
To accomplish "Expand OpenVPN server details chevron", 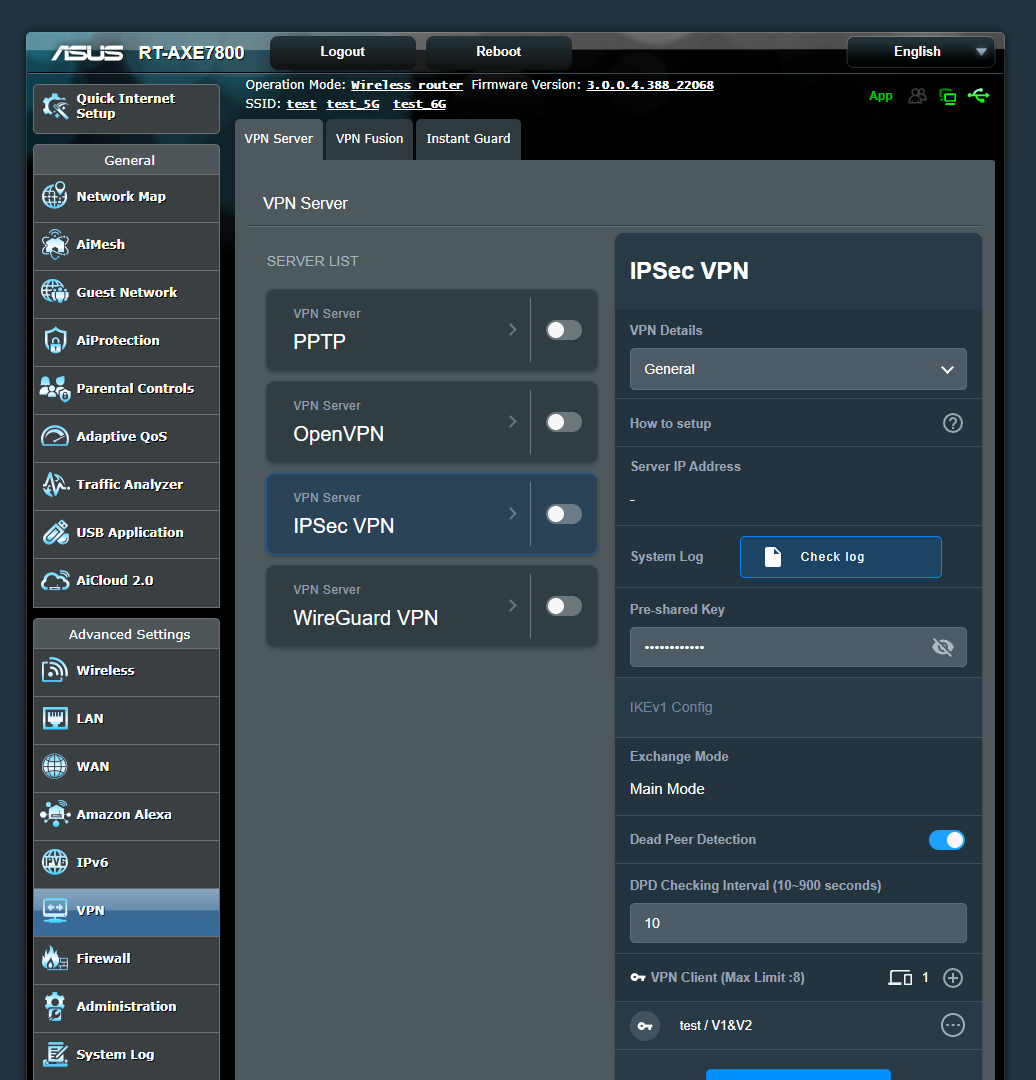I will [x=512, y=422].
